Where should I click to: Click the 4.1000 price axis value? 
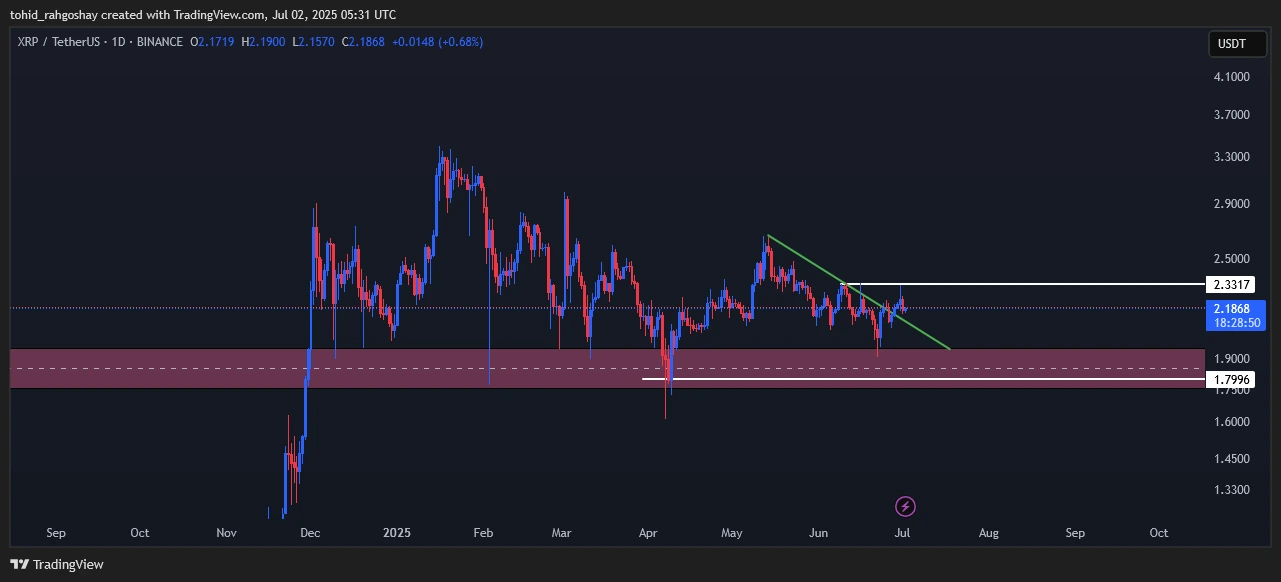(x=1231, y=77)
